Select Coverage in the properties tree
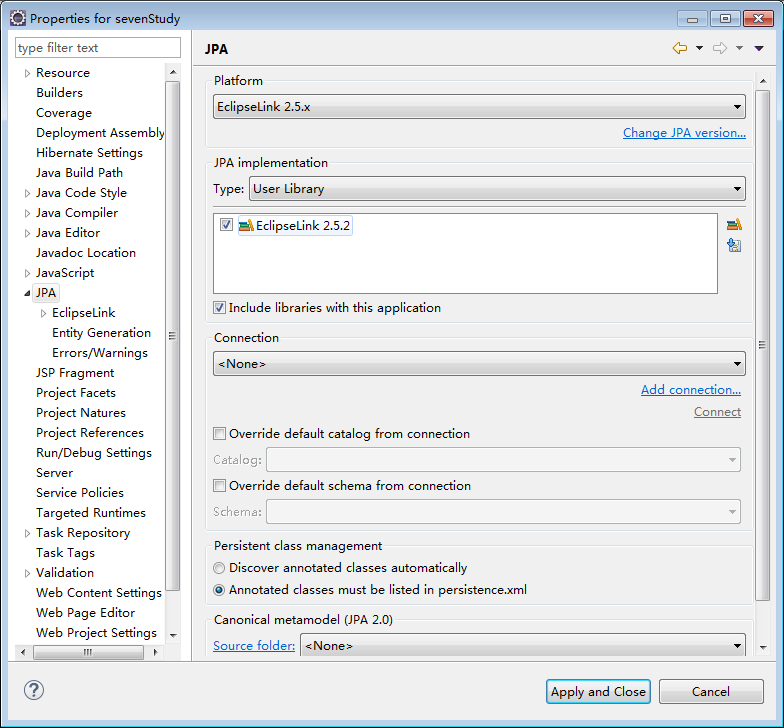 click(64, 112)
